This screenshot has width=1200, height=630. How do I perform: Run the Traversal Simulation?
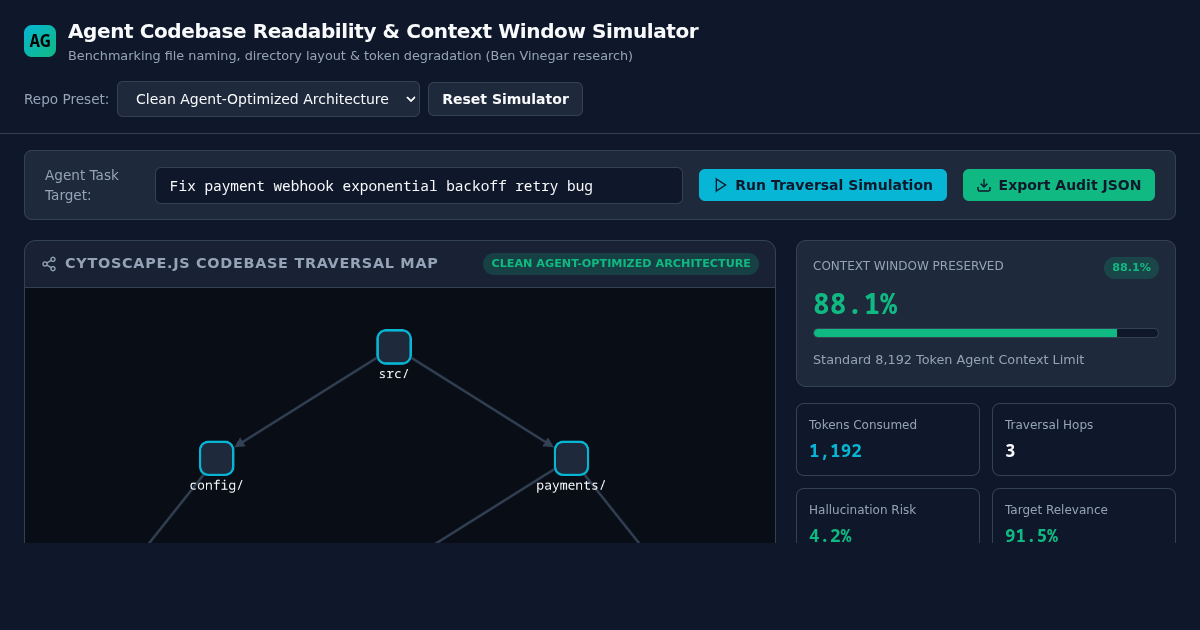pos(823,185)
